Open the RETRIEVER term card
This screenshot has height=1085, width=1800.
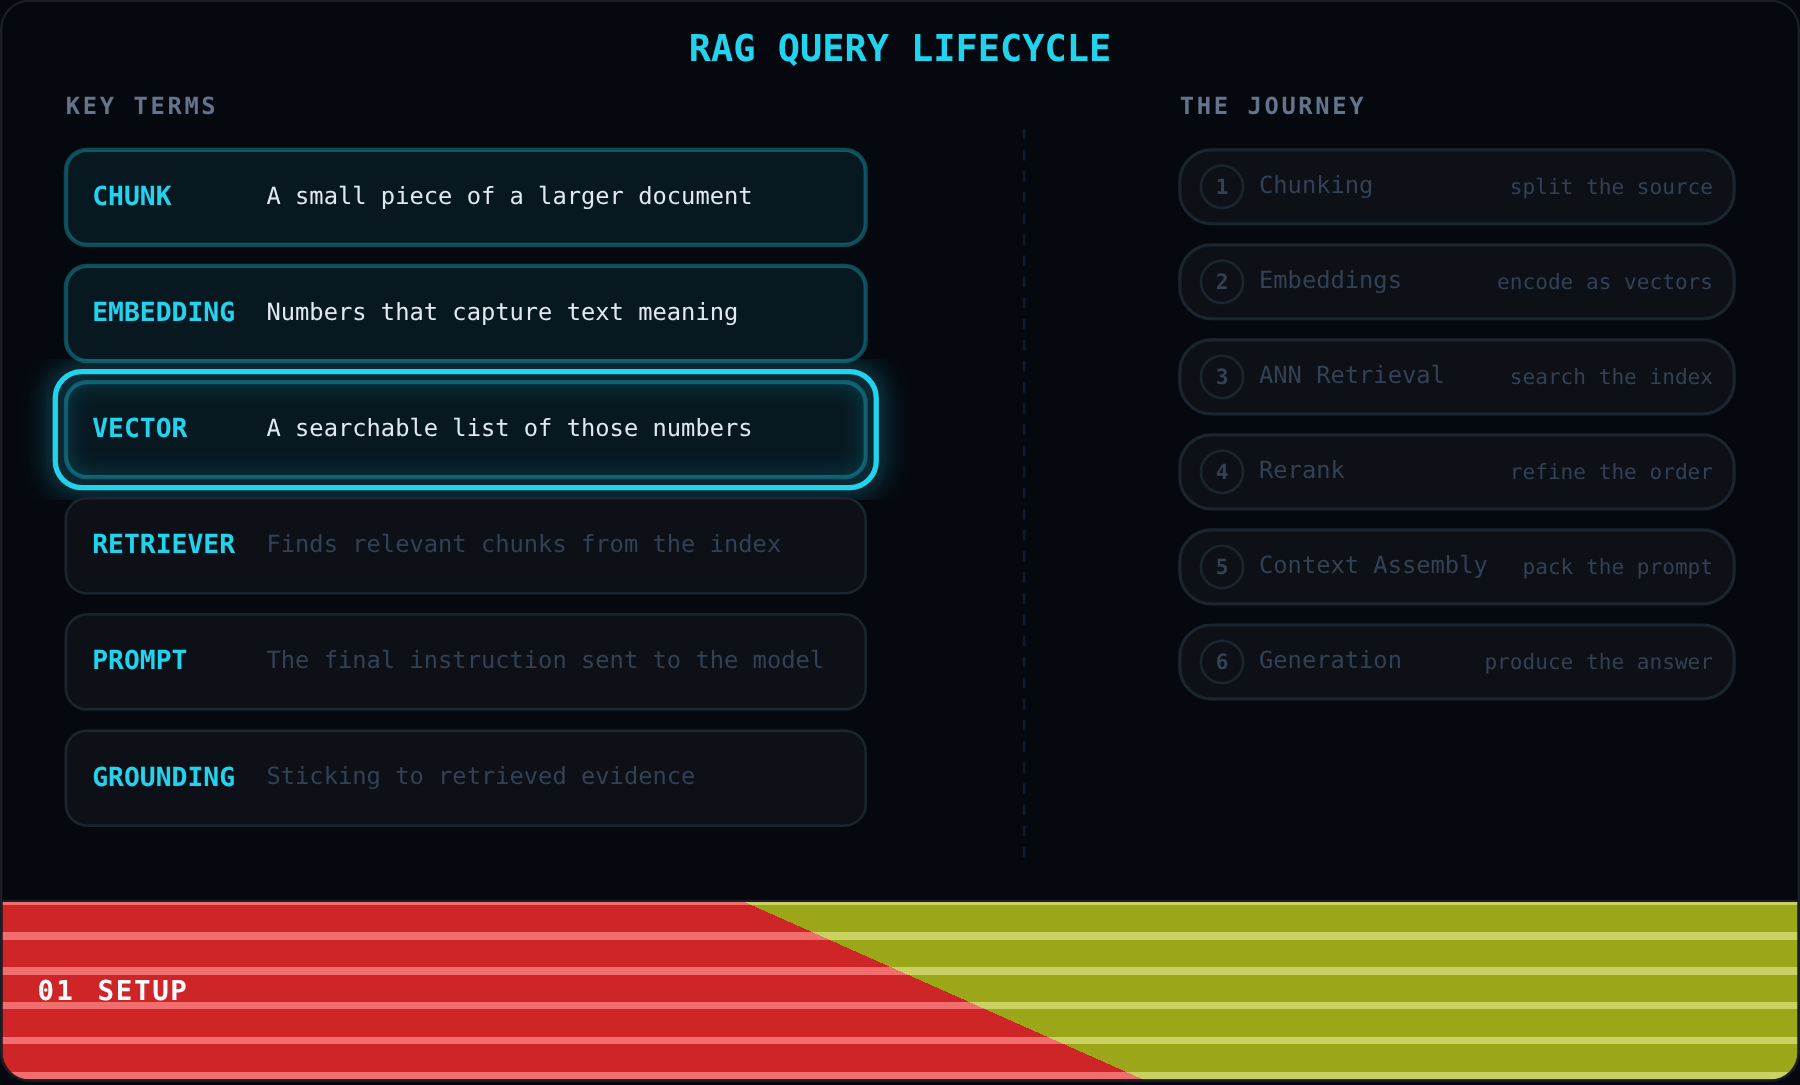click(466, 545)
